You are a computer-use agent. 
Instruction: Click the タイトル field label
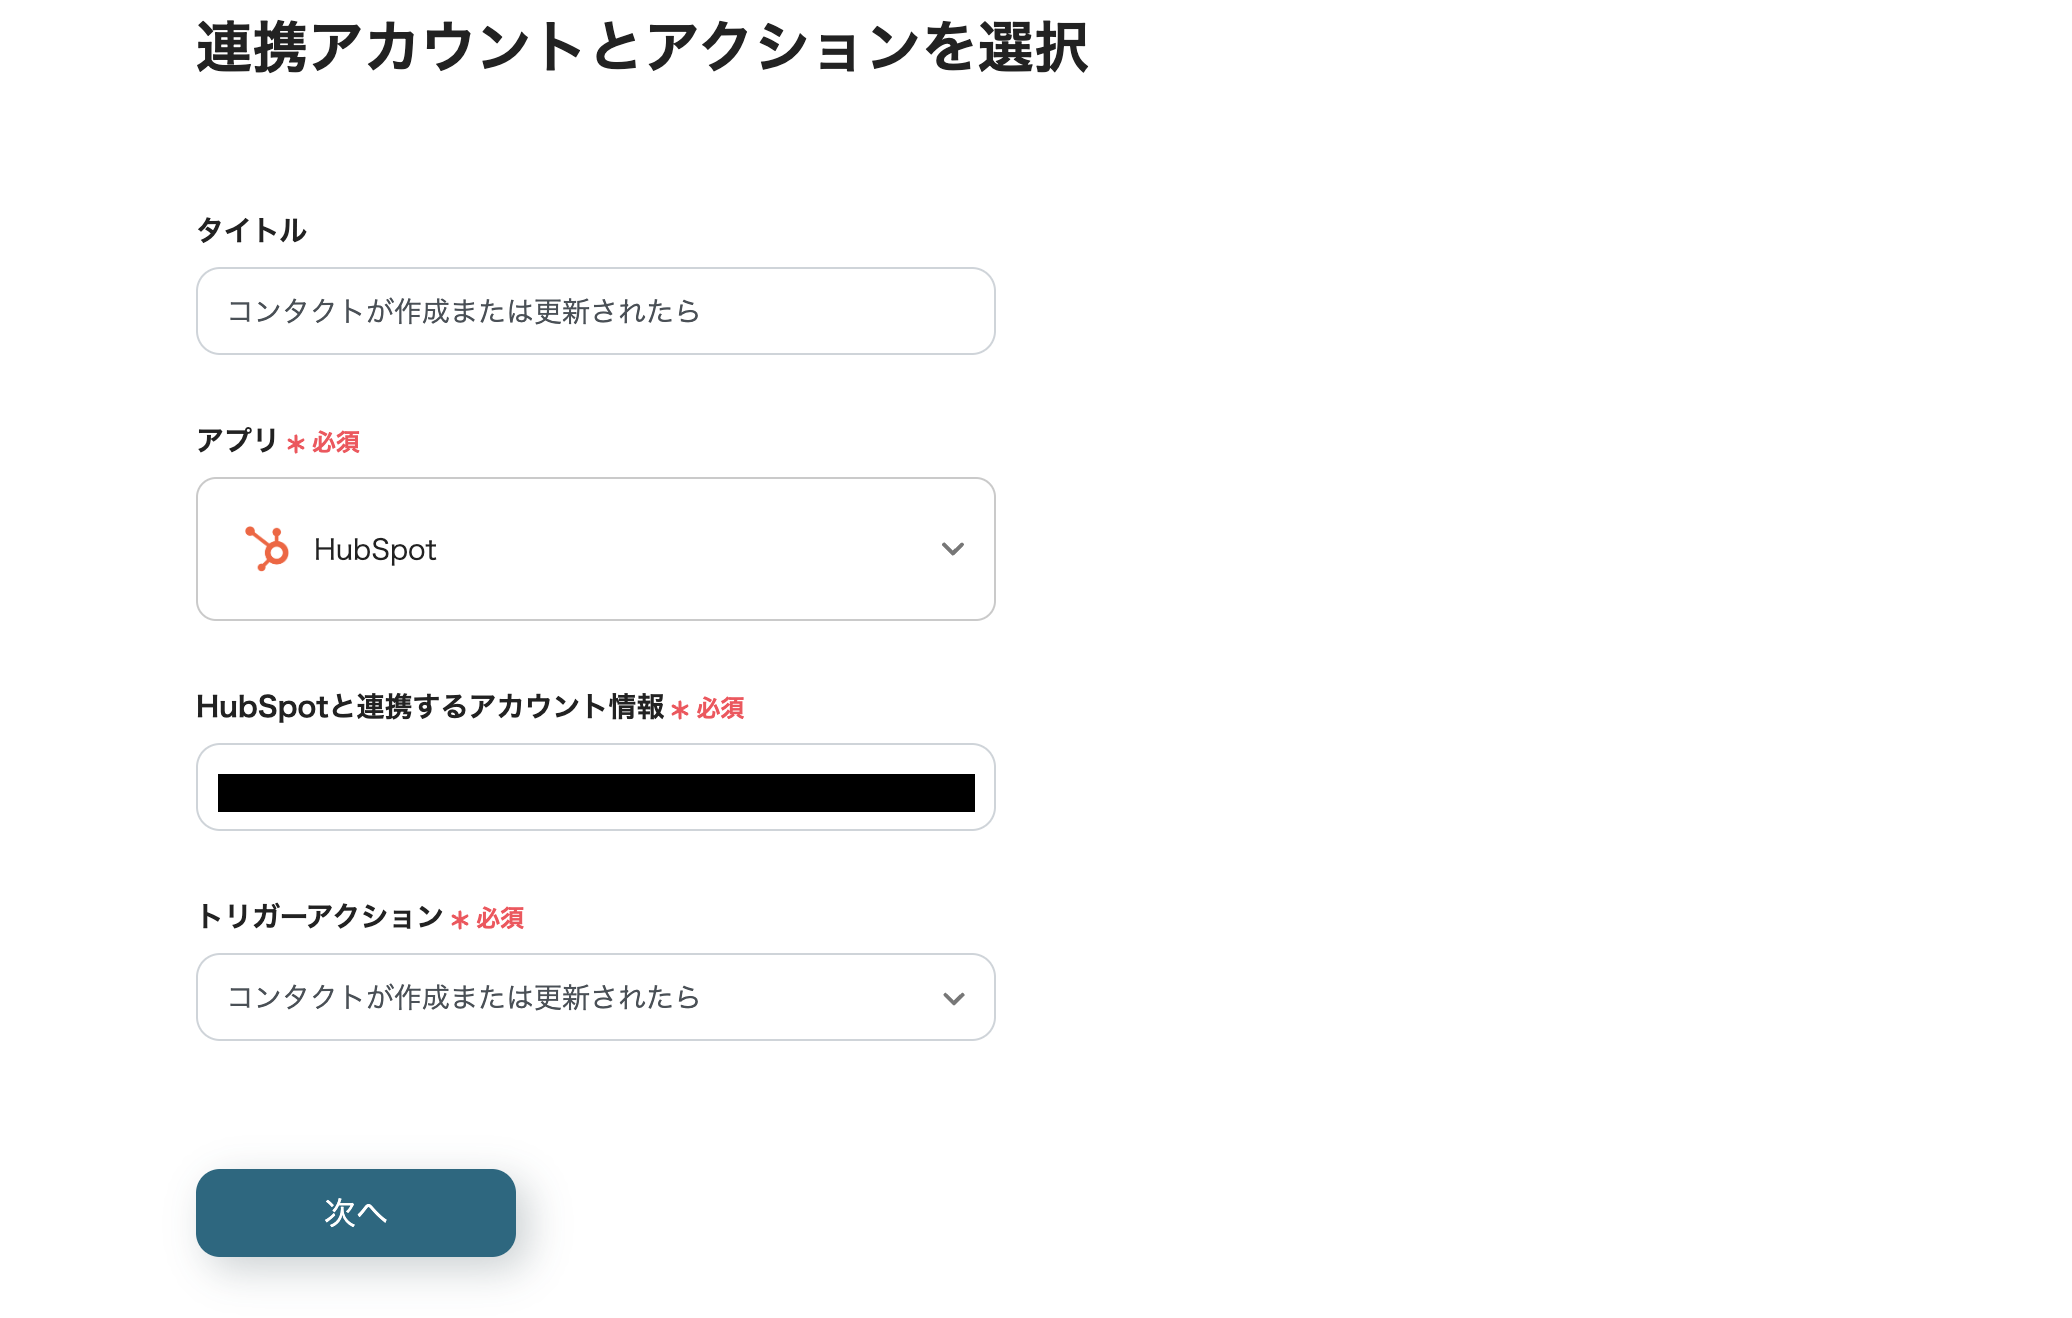tap(252, 230)
